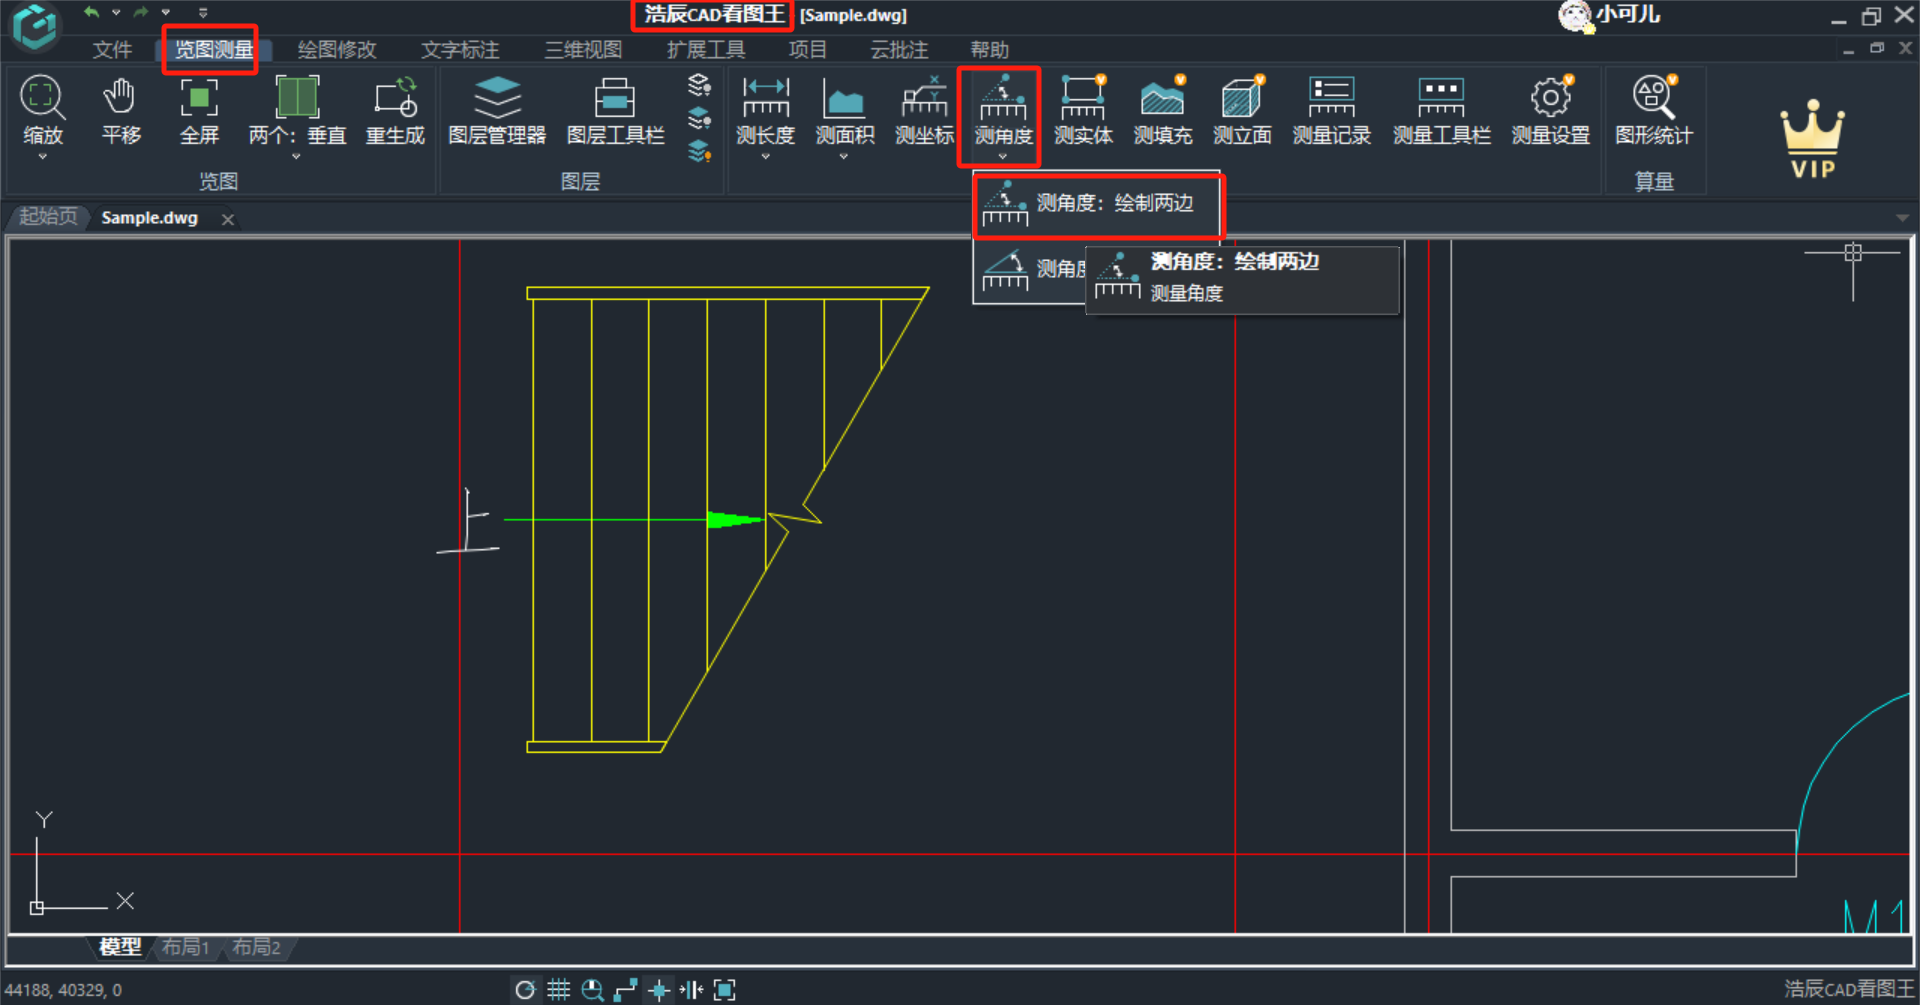Expand the 测长度 dropdown arrow
This screenshot has width=1920, height=1005.
click(x=766, y=157)
